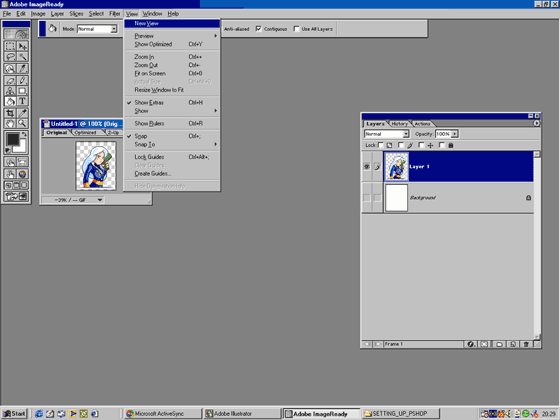
Task: Toggle the Contiguous checkbox
Action: point(259,29)
